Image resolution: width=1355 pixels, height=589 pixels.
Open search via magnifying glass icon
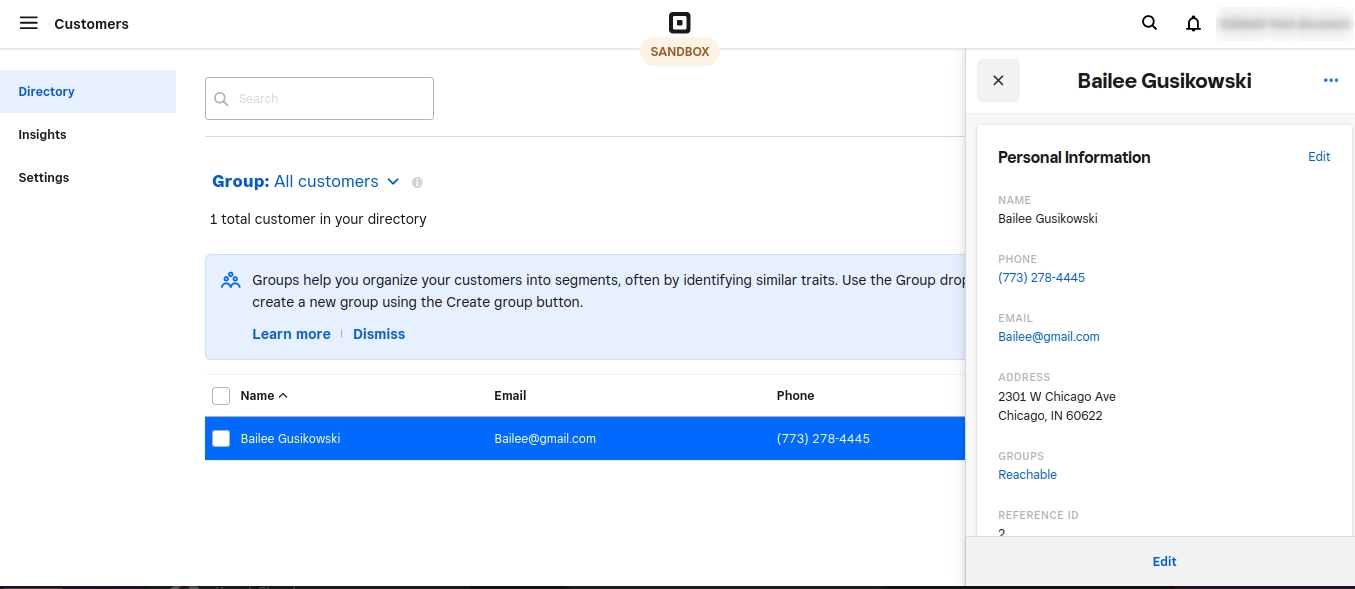tap(1149, 23)
